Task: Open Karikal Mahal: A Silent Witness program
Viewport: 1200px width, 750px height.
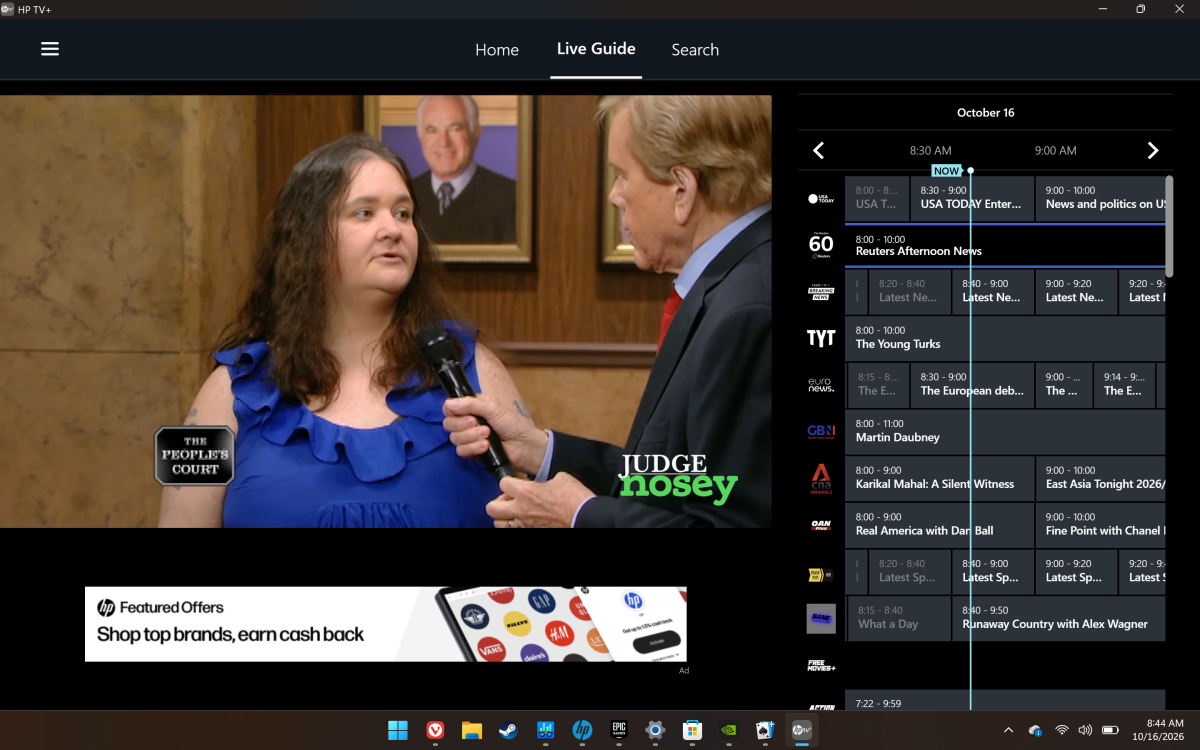Action: [x=940, y=478]
